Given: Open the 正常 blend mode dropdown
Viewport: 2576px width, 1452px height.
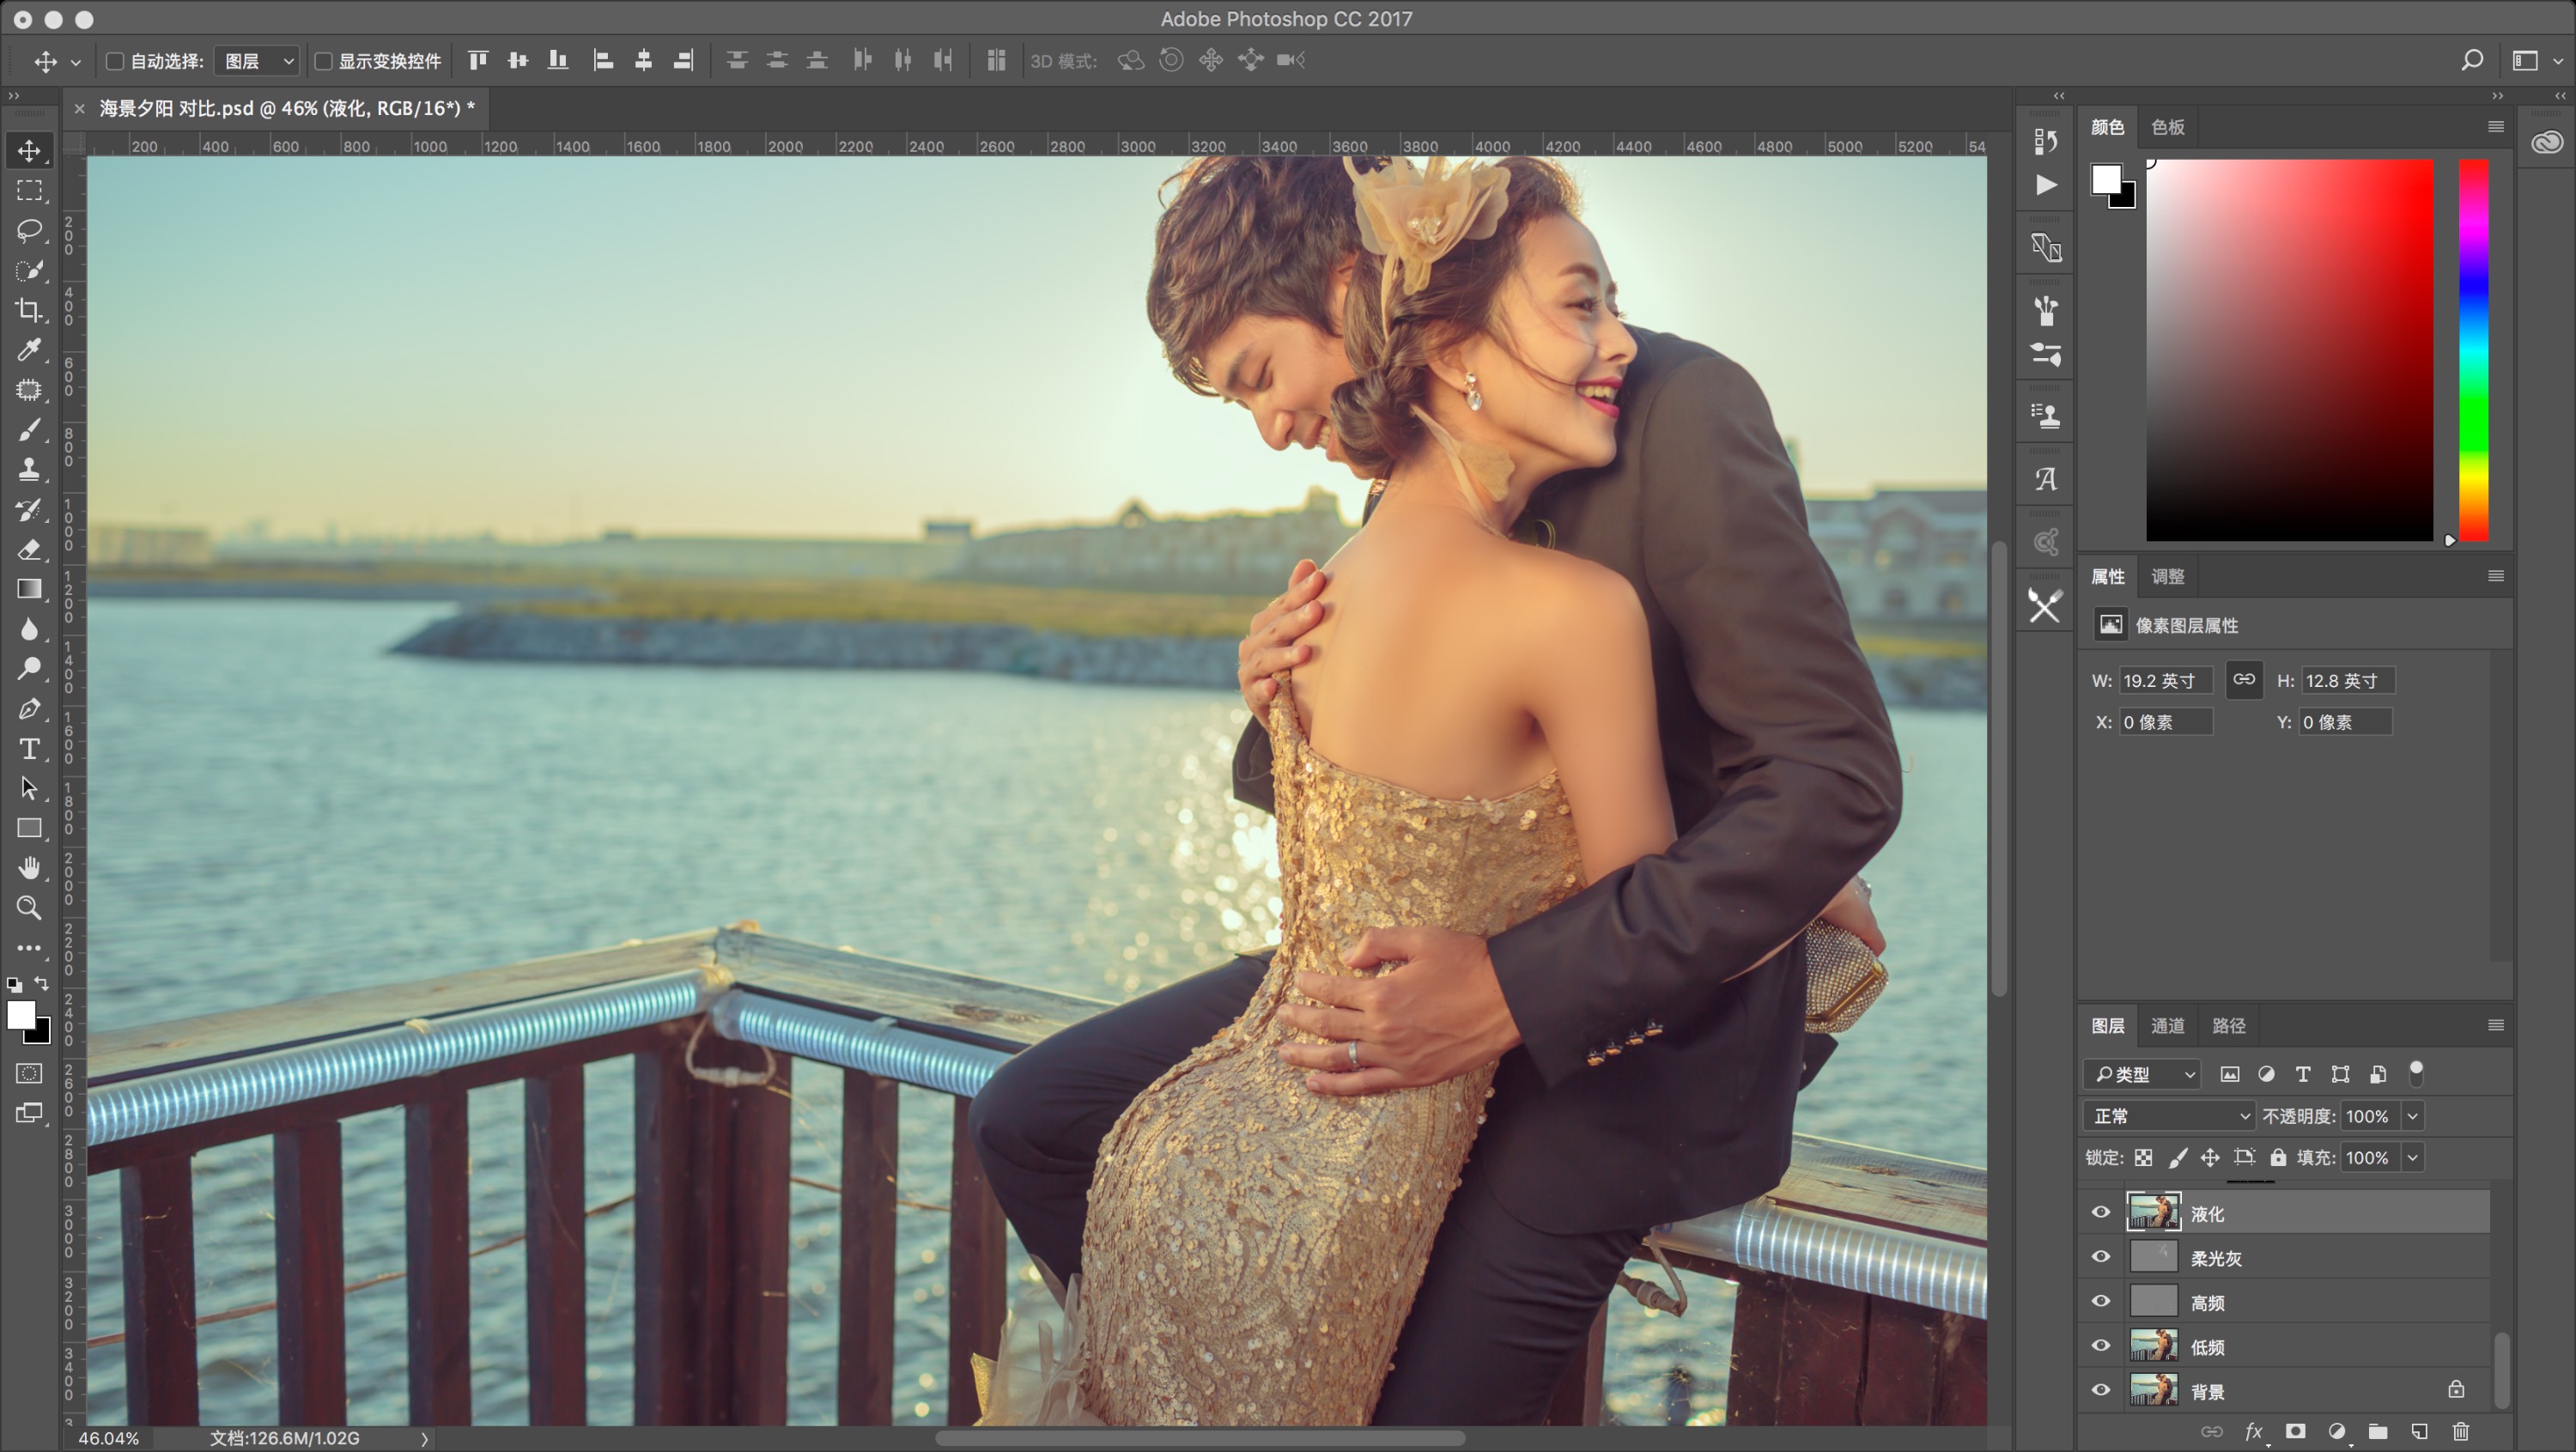Looking at the screenshot, I should point(2168,1116).
